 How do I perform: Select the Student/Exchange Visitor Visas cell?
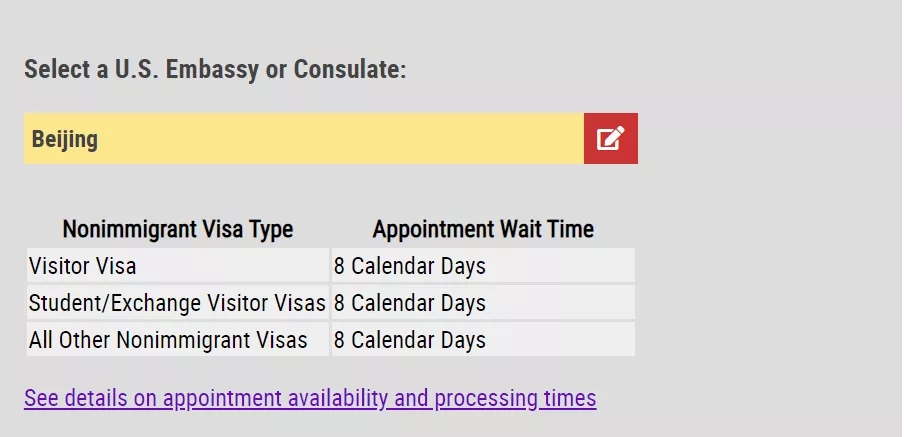point(177,302)
